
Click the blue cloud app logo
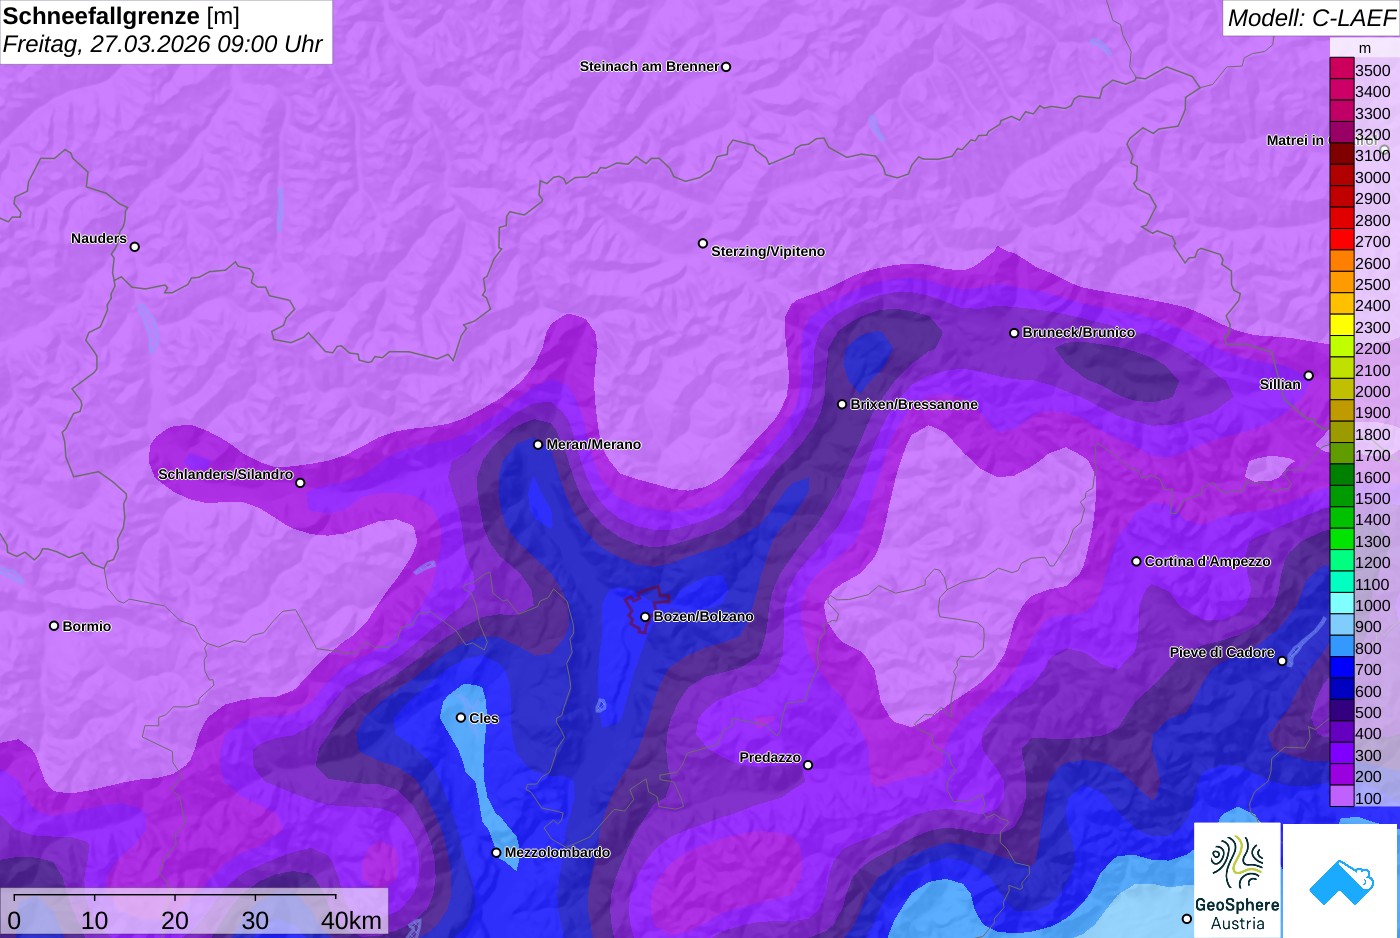1340,880
